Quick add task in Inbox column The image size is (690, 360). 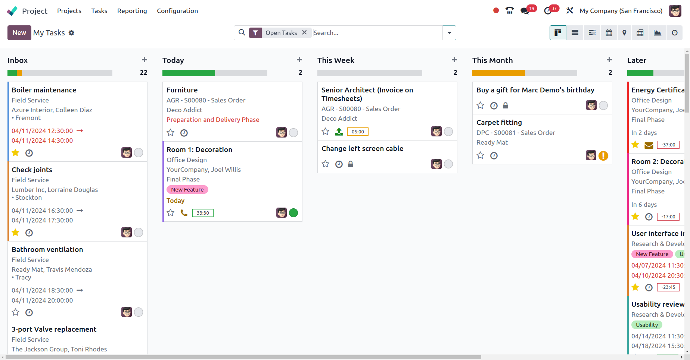tap(144, 60)
